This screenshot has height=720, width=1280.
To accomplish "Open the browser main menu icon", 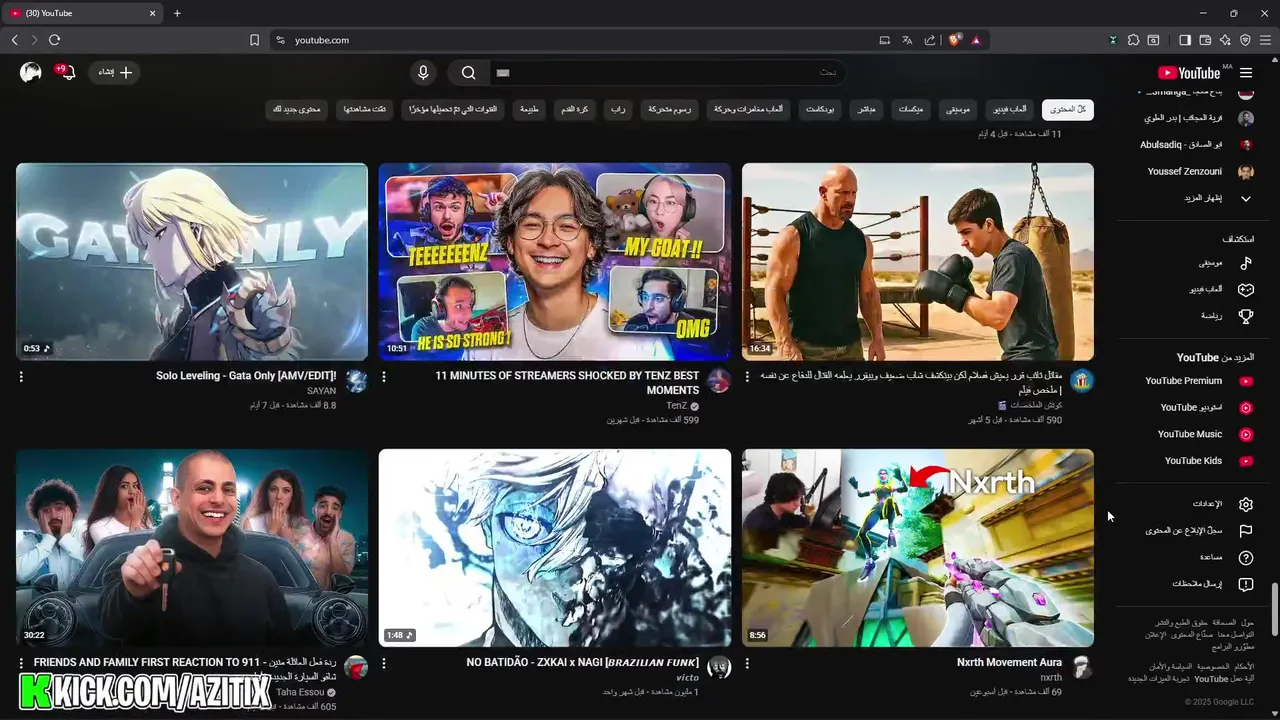I will [x=1265, y=40].
